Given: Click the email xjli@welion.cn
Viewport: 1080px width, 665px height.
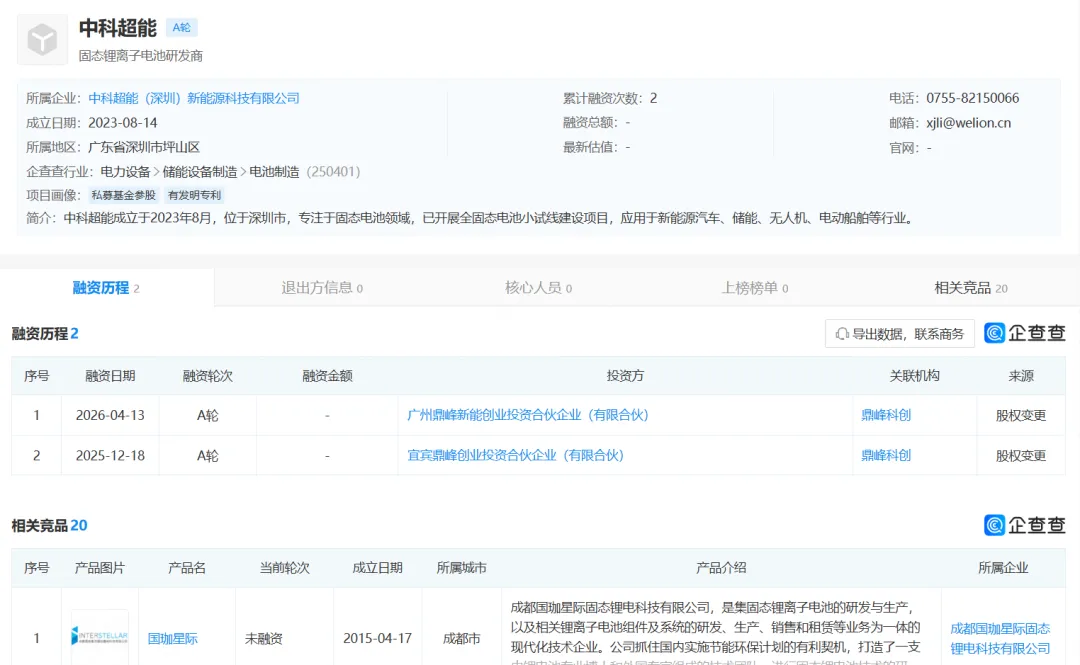Looking at the screenshot, I should [968, 123].
